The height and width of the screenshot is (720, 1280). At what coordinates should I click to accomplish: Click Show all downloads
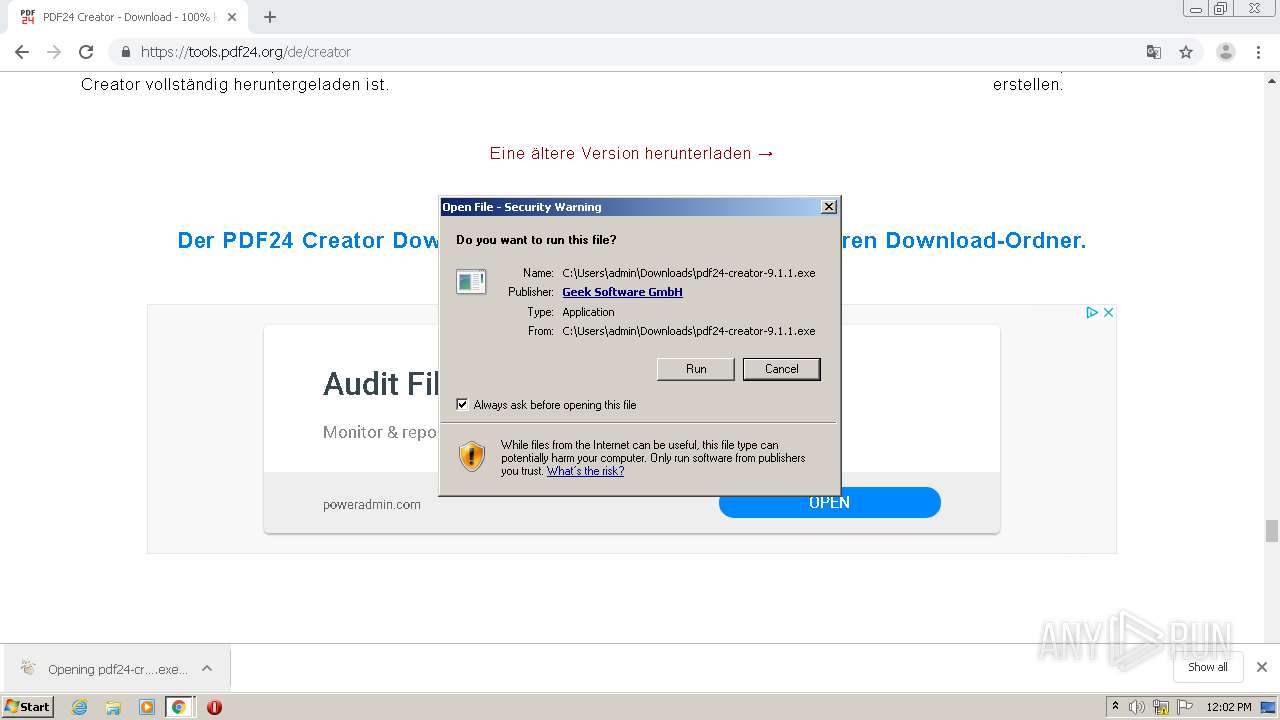1208,667
